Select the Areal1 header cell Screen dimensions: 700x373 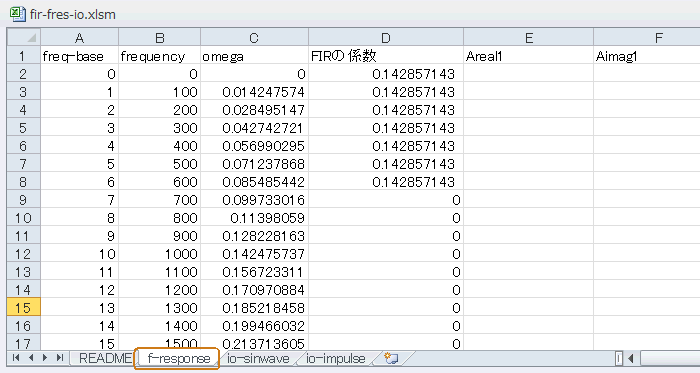coord(529,56)
